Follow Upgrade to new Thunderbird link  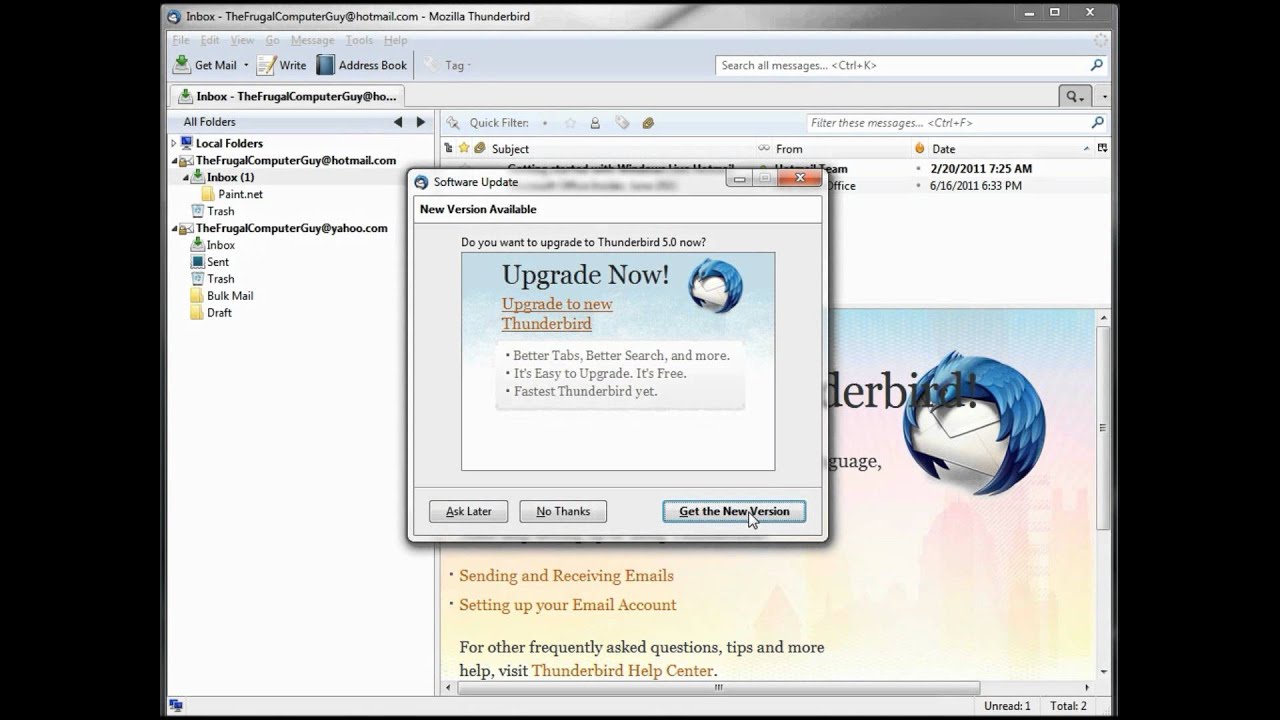(x=557, y=314)
